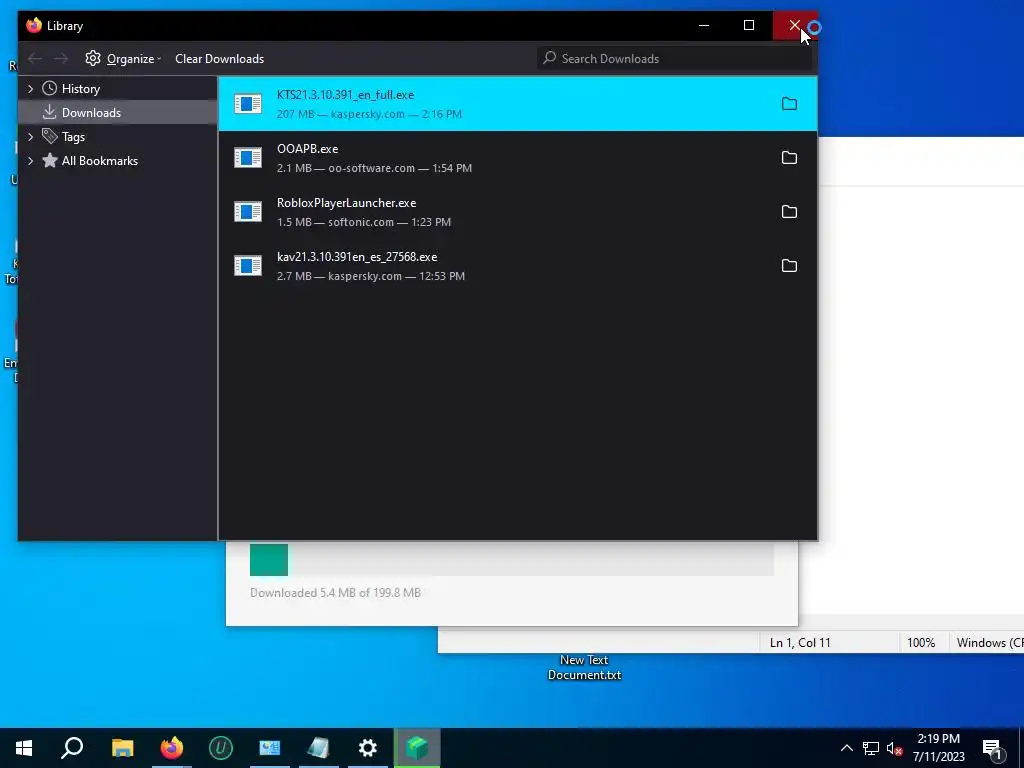Expand the History tree node
Screen dimensions: 1024x768
click(x=30, y=88)
